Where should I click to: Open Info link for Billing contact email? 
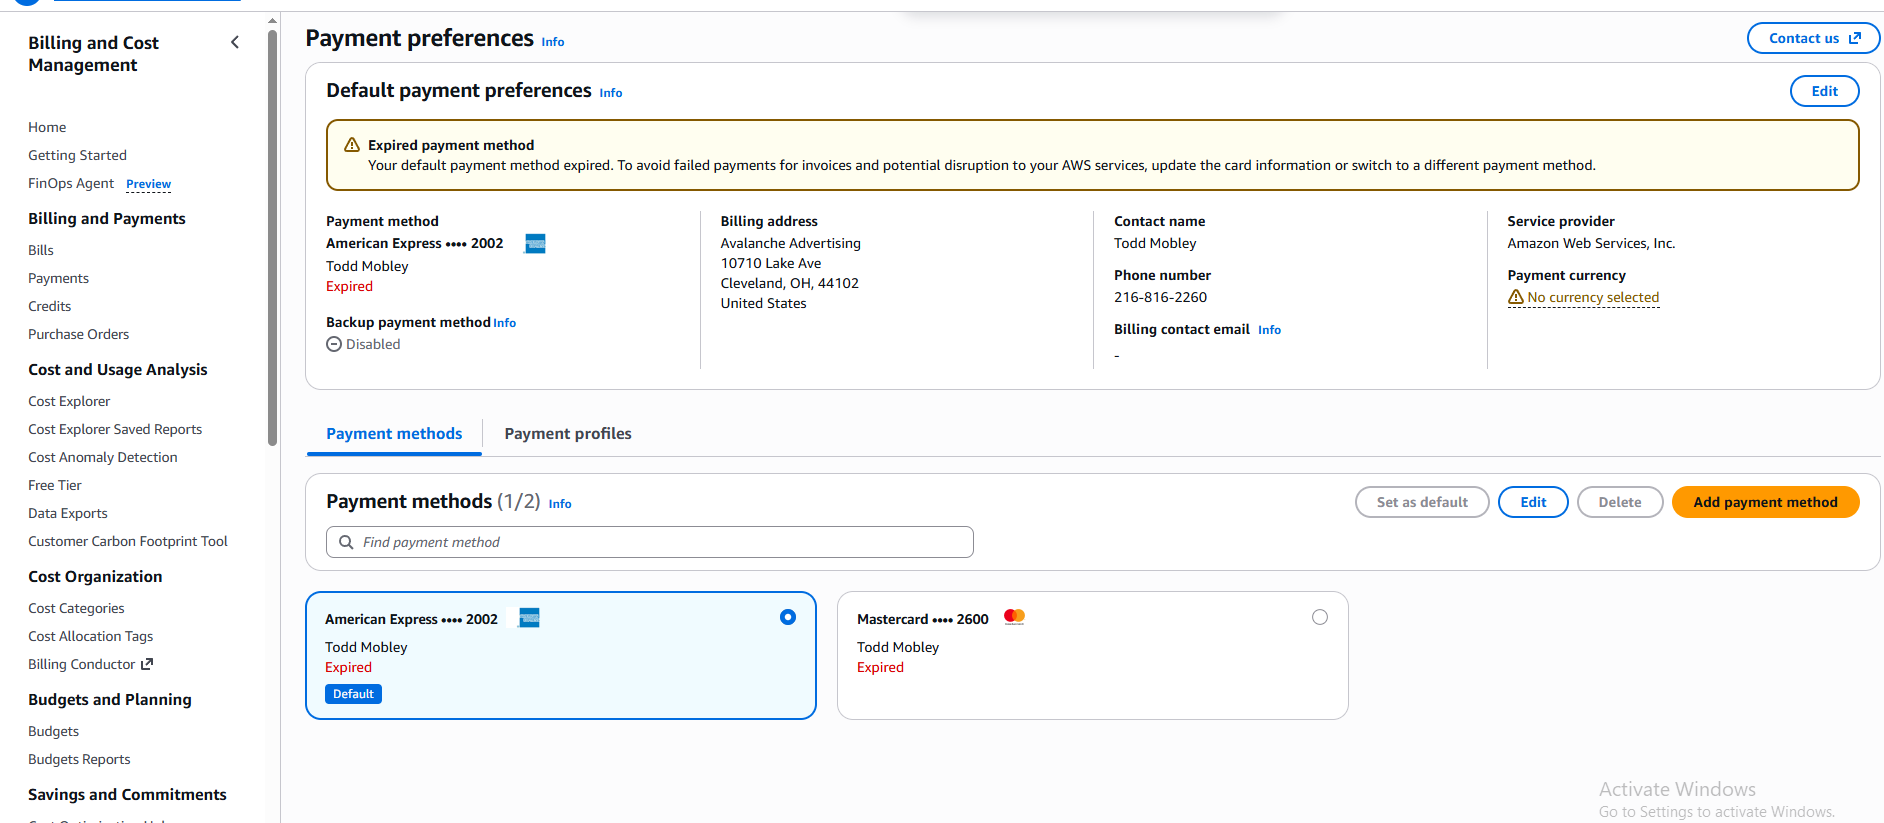pyautogui.click(x=1269, y=330)
